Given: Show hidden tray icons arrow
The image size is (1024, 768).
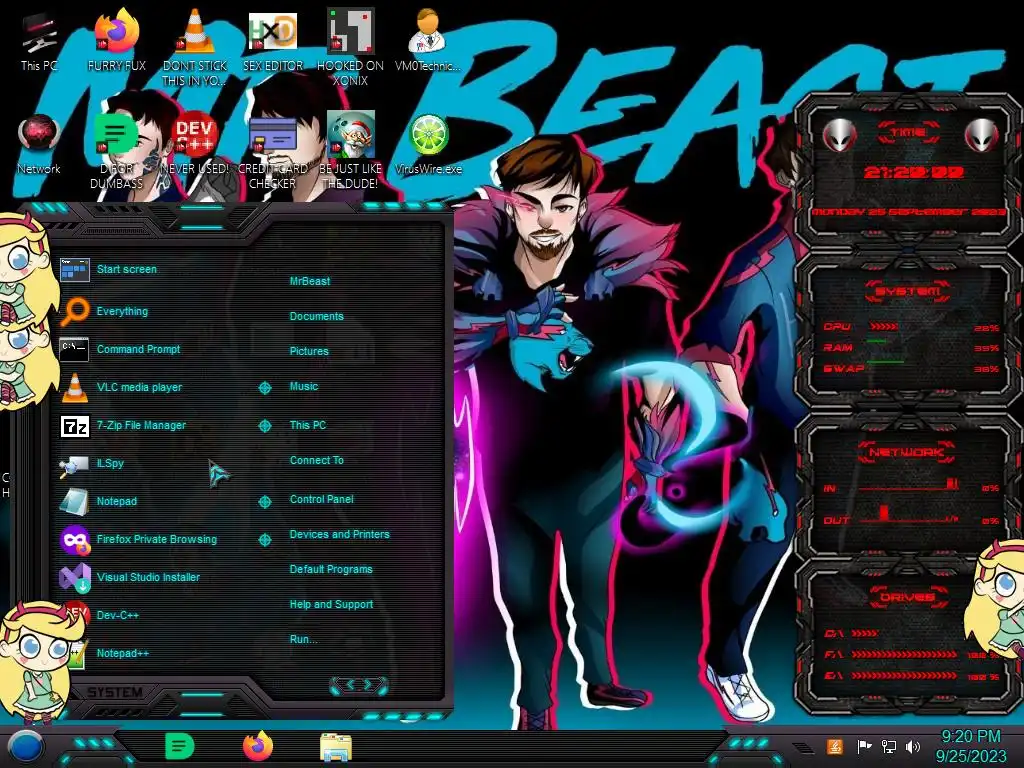Looking at the screenshot, I should tap(803, 748).
